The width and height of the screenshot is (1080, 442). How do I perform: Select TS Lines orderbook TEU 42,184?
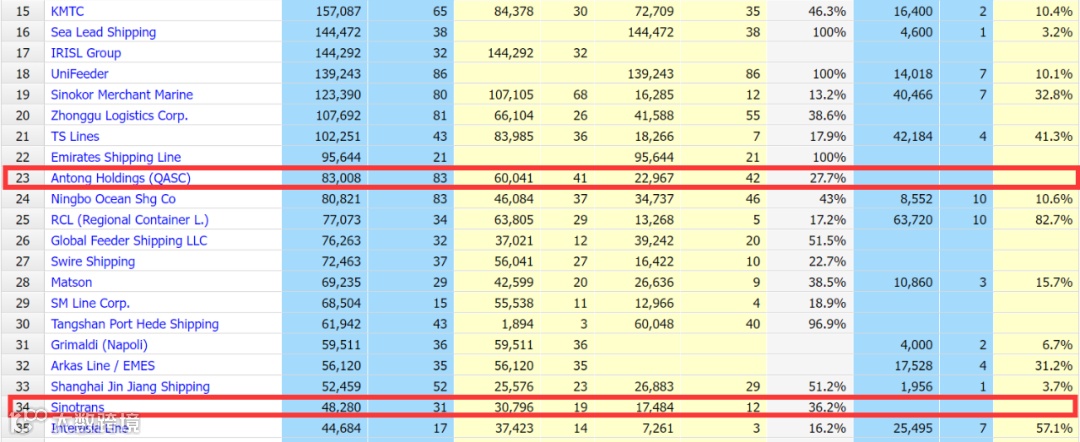point(913,136)
